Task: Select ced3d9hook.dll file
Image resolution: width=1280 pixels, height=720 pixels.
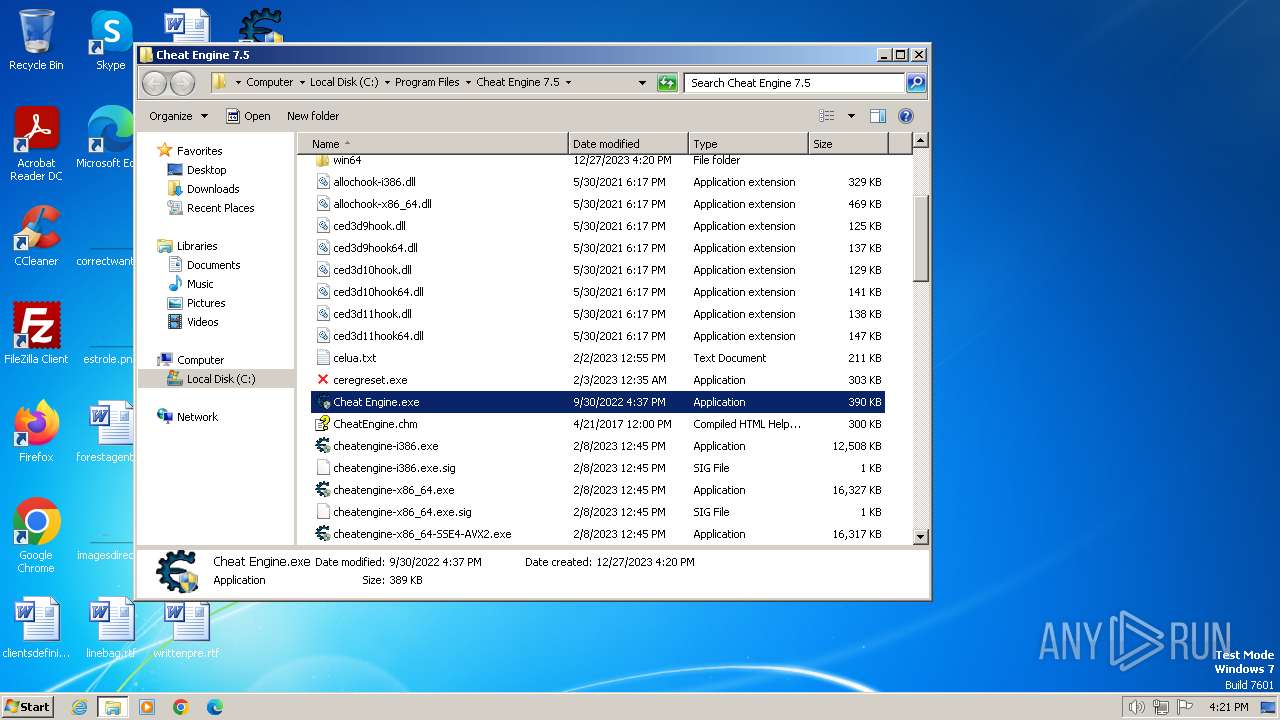Action: [369, 226]
